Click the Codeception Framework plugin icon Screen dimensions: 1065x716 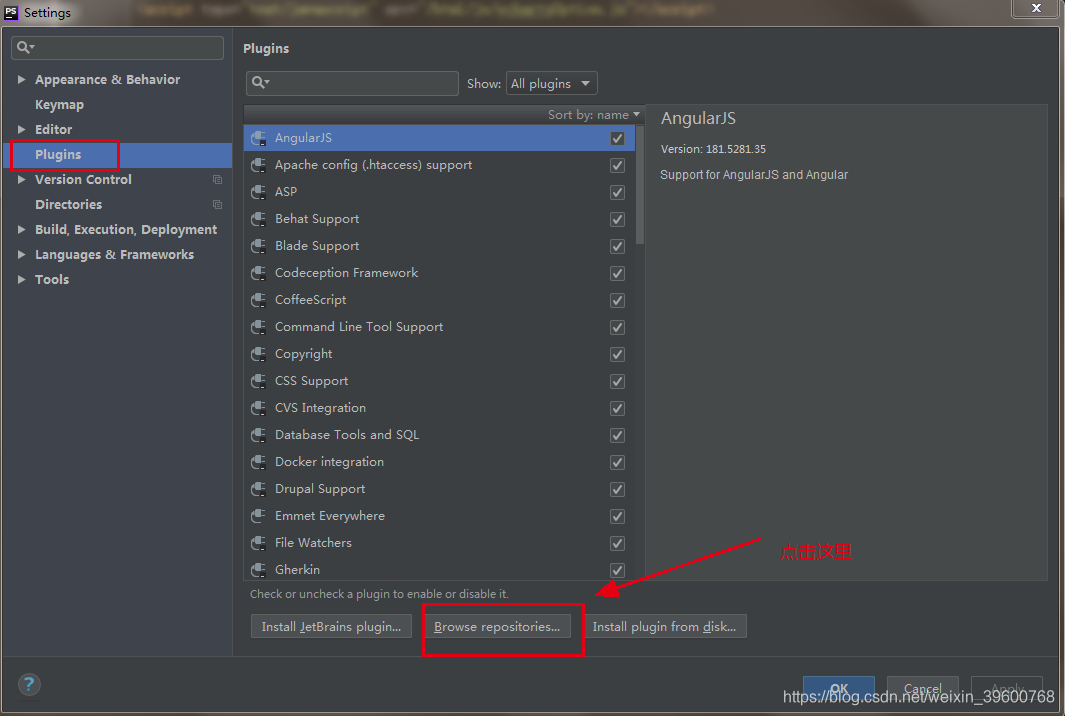click(x=258, y=273)
